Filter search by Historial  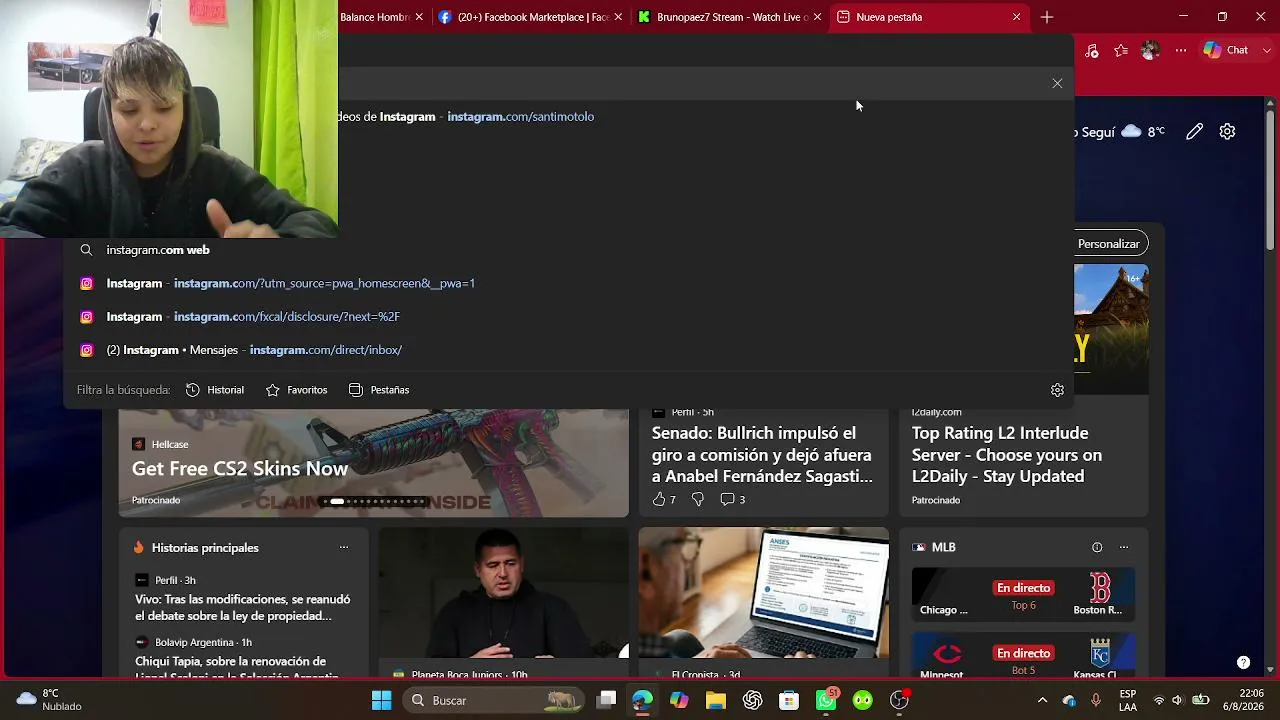coord(215,390)
